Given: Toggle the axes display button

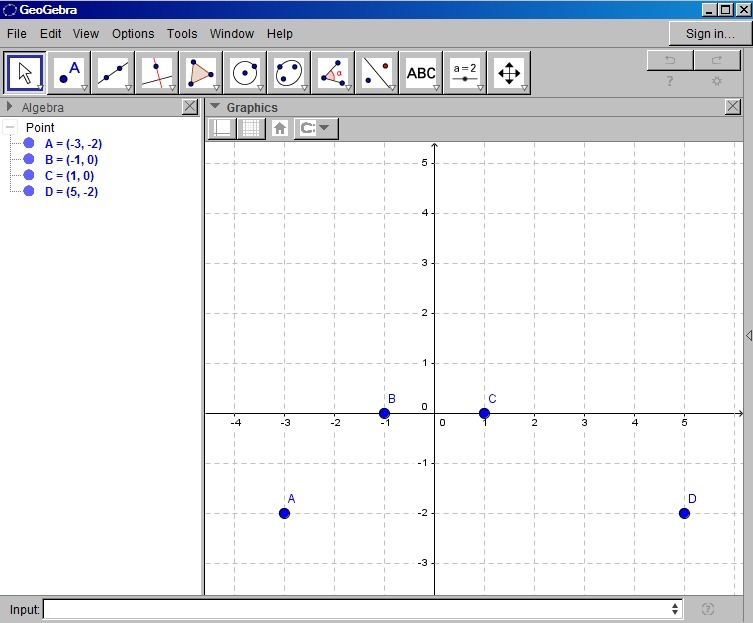Looking at the screenshot, I should (221, 128).
